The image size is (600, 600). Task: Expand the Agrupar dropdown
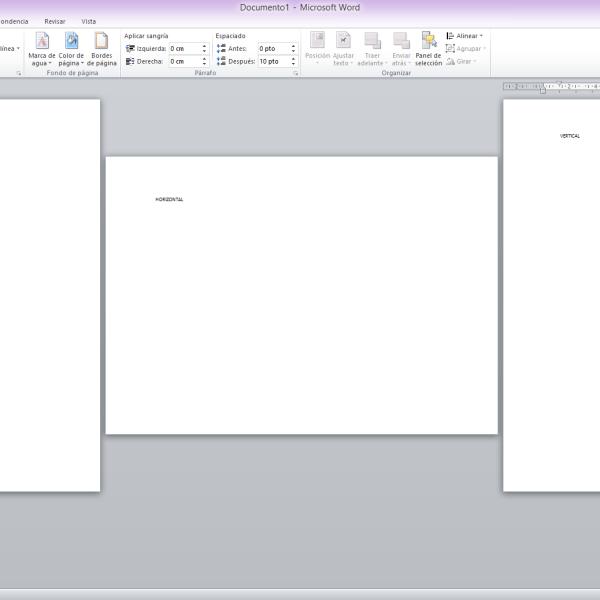[466, 49]
